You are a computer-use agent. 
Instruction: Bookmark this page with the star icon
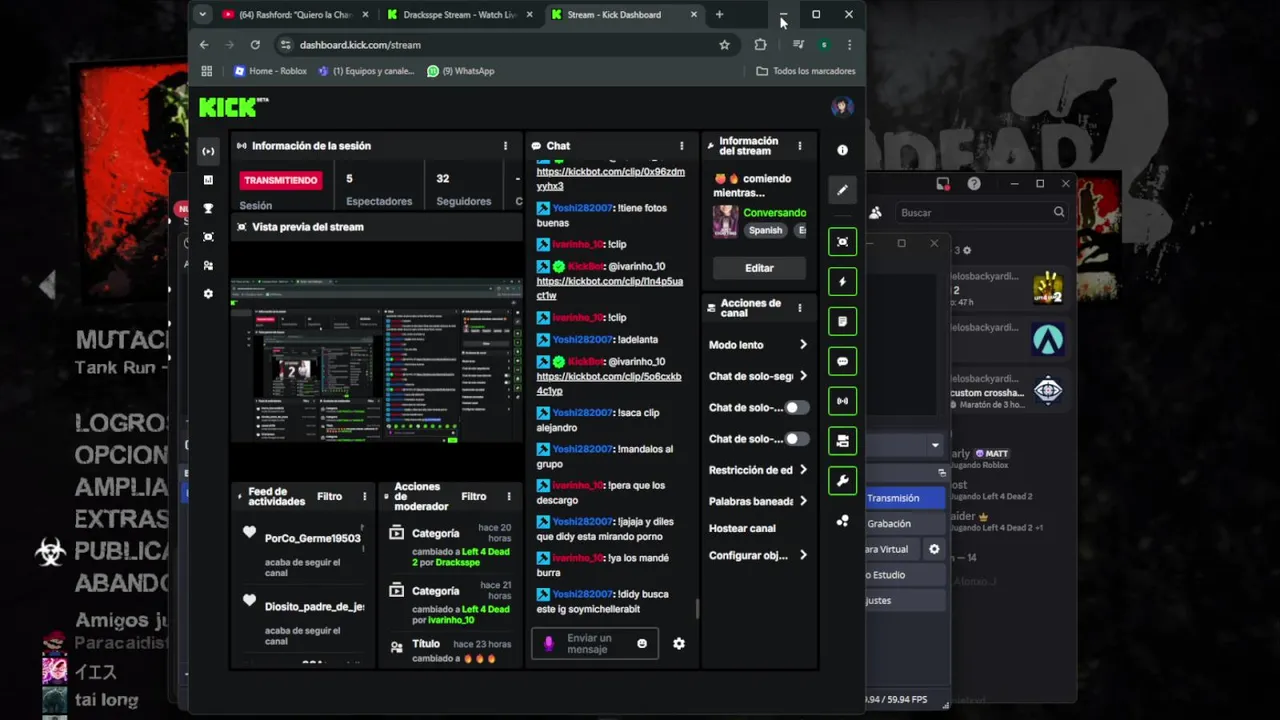(x=724, y=45)
